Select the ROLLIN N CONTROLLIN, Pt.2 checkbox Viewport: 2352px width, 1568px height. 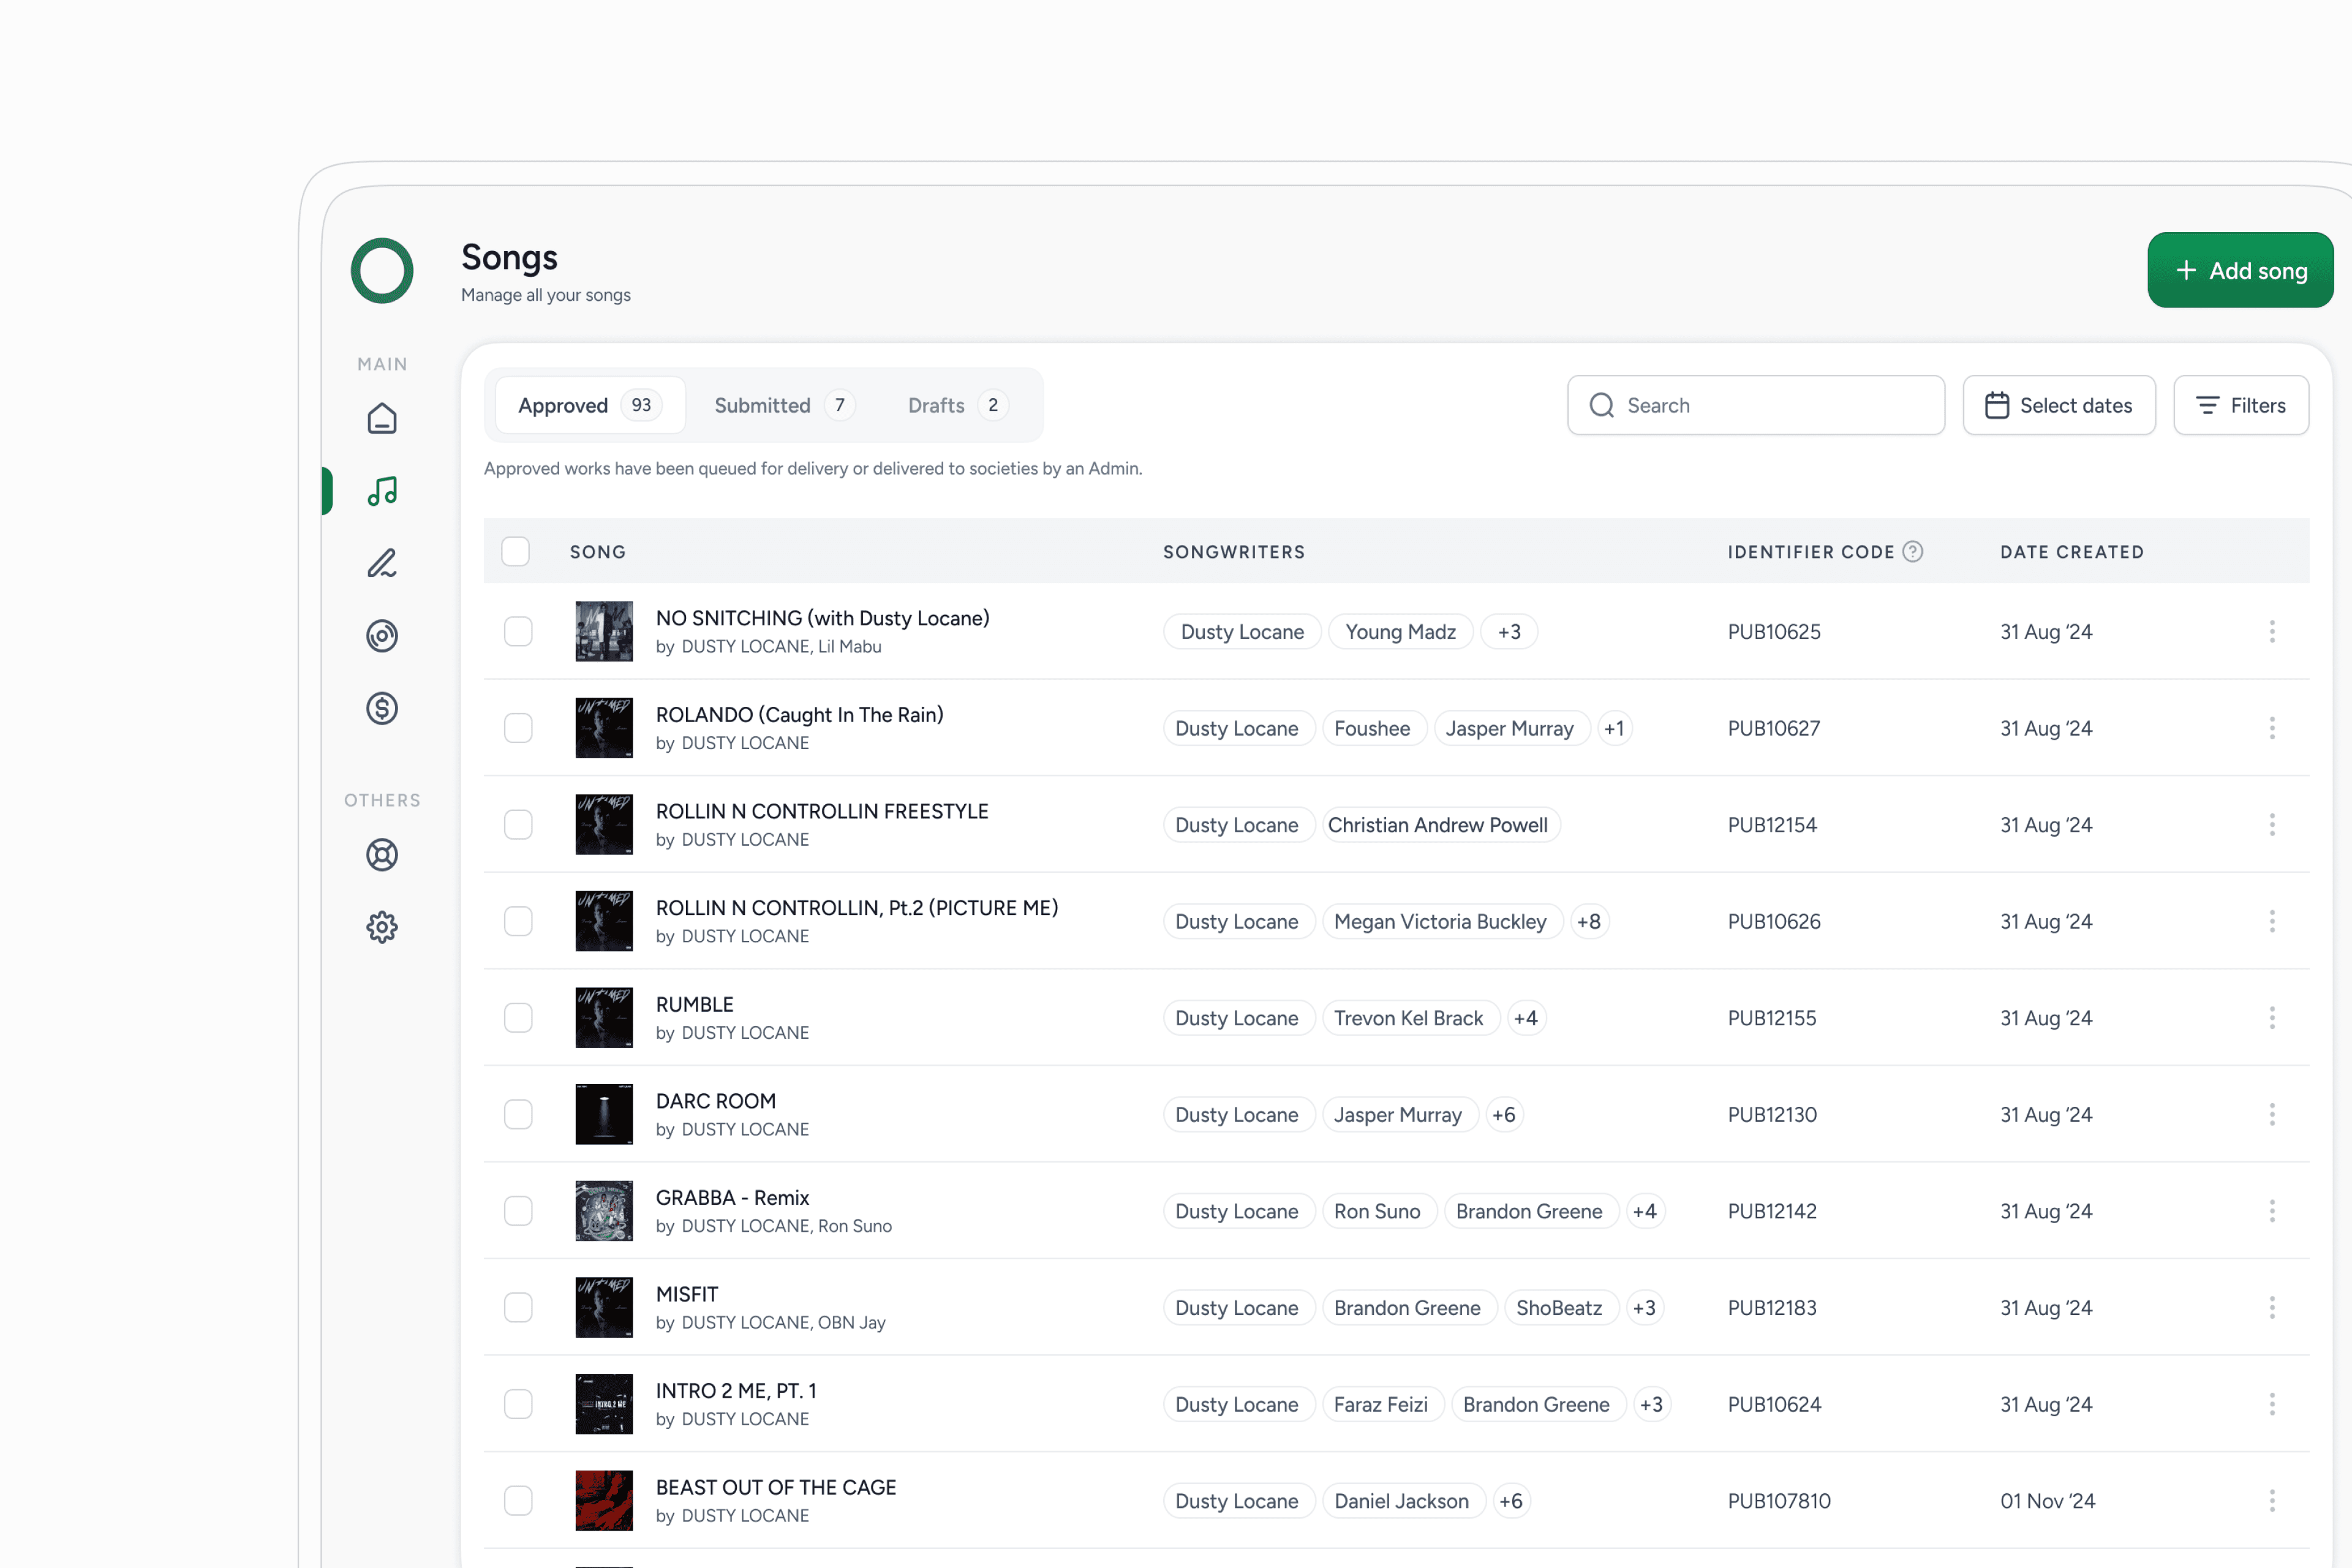pyautogui.click(x=518, y=921)
